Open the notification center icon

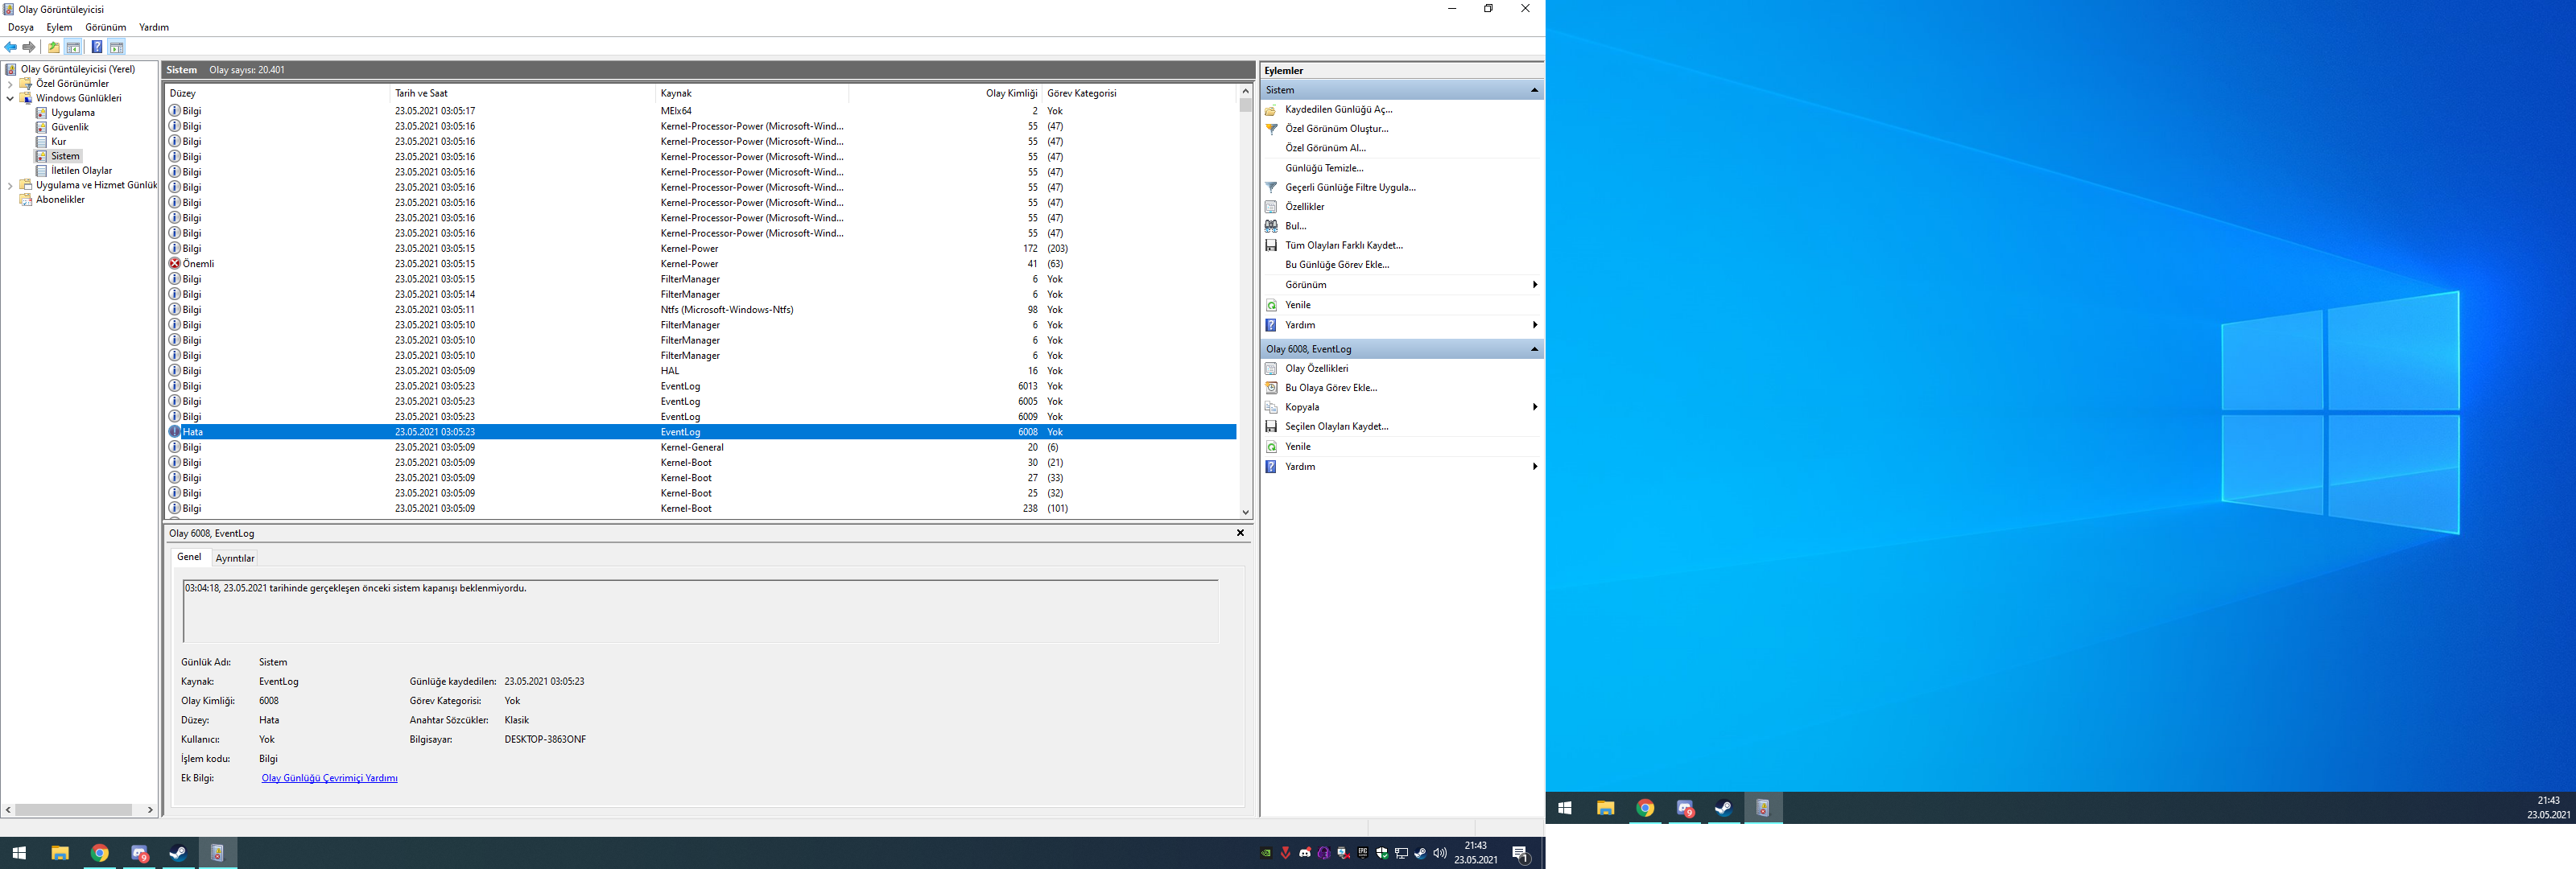1521,854
